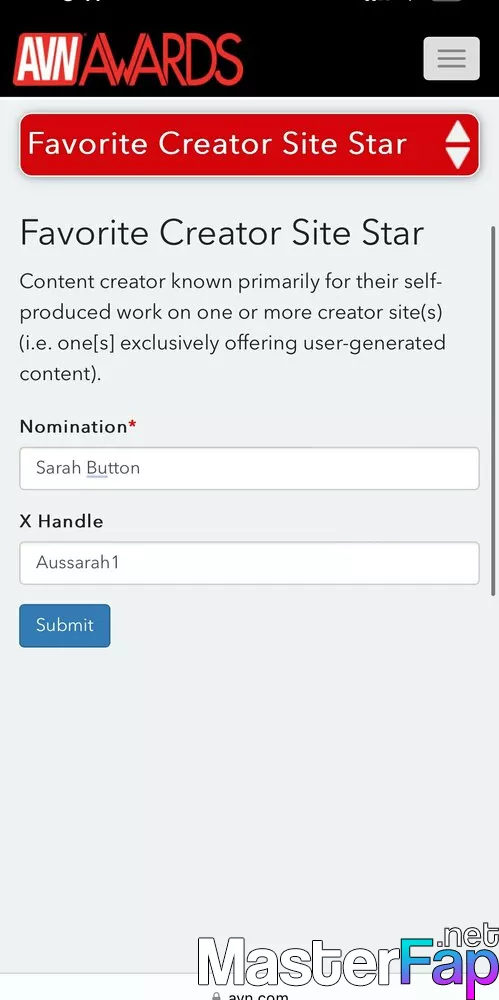Open the hamburger navigation menu
499x1000 pixels.
tap(451, 58)
